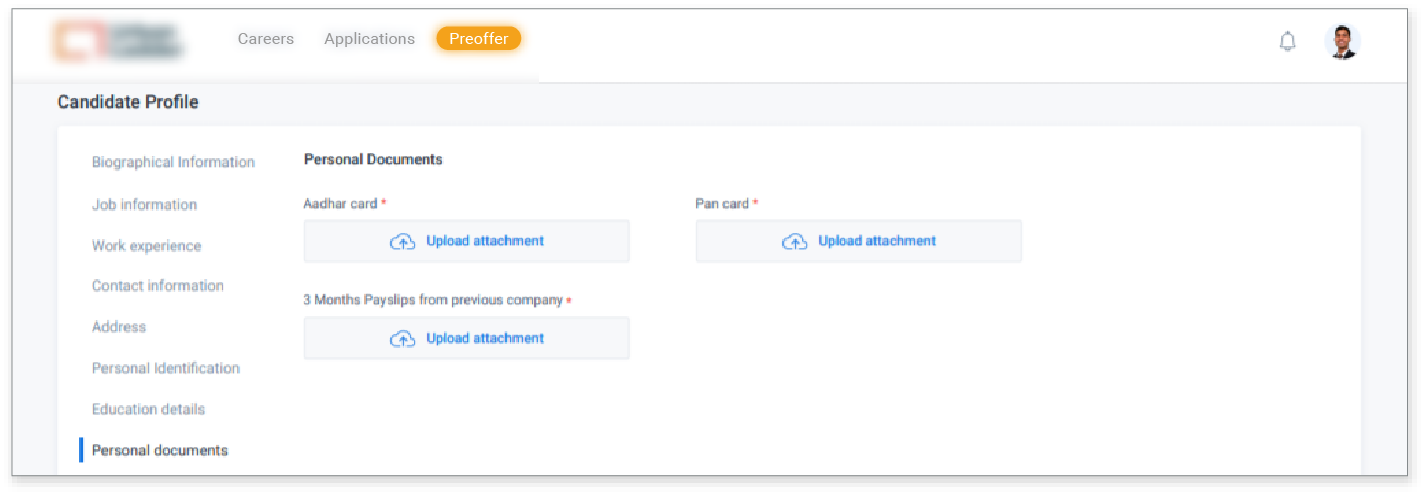
Task: Open the notifications bell icon
Action: pyautogui.click(x=1288, y=41)
